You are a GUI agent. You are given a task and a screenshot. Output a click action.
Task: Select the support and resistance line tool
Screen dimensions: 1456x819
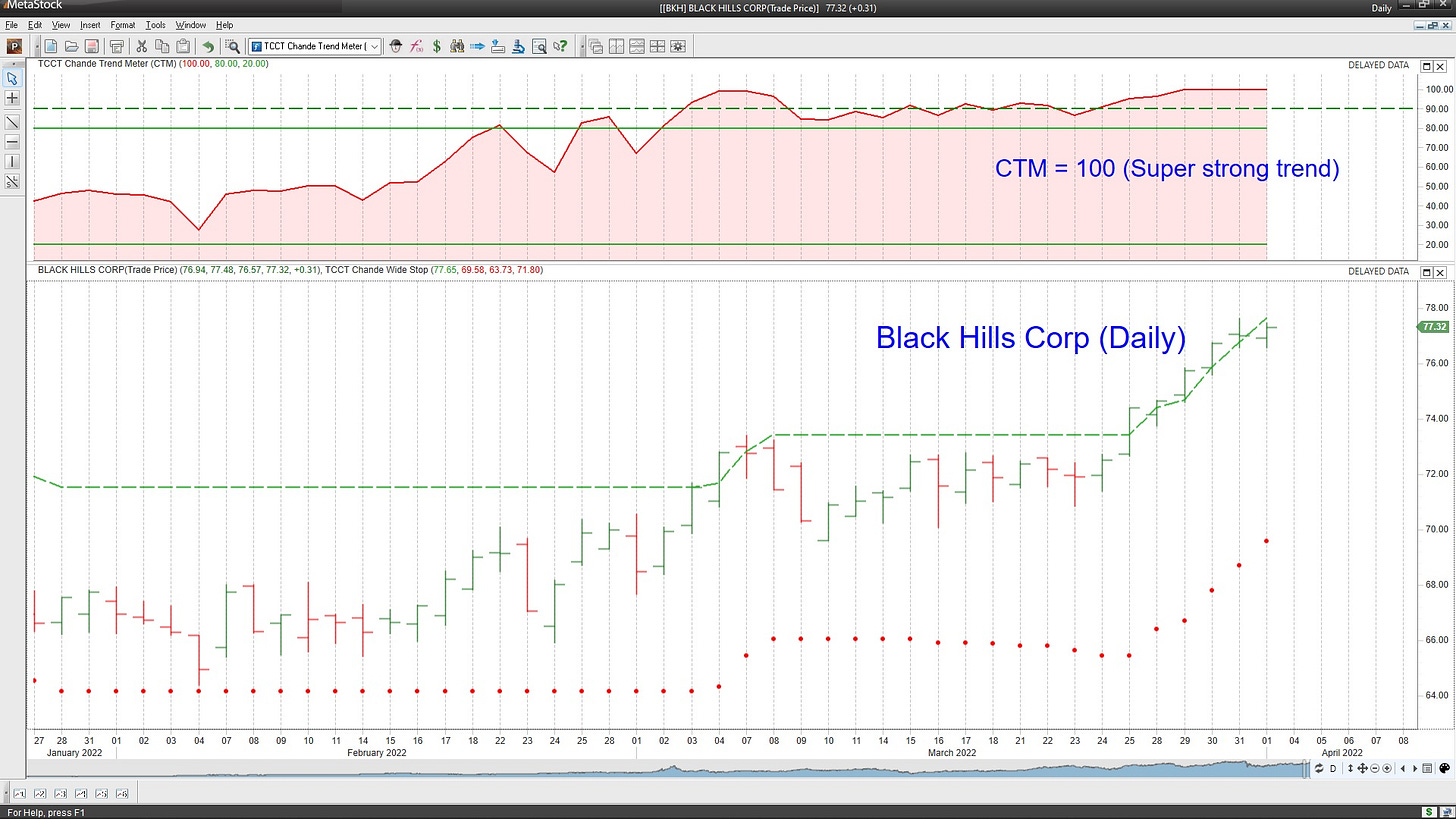(12, 182)
